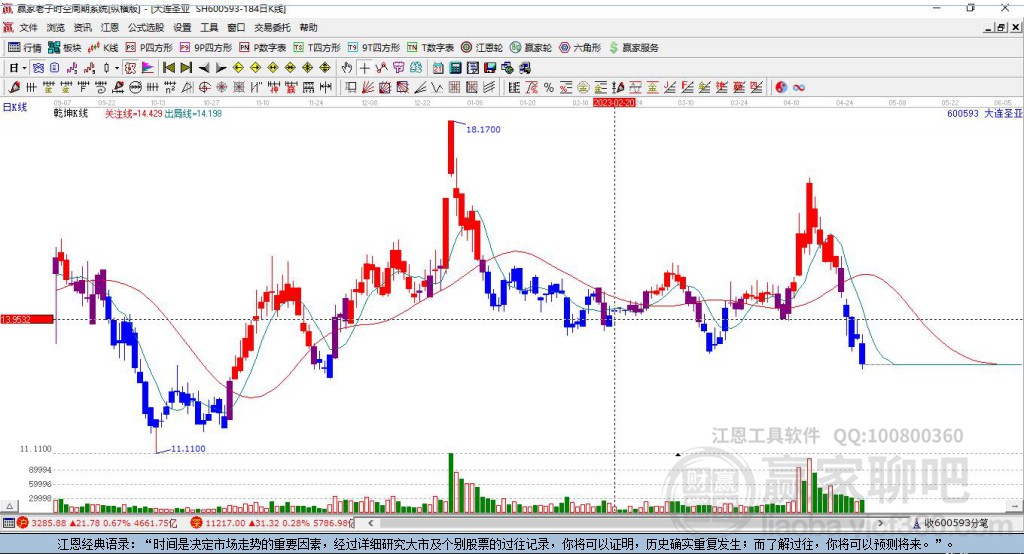Click the 2023-02-20 date marker
This screenshot has width=1024, height=554.
614,103
